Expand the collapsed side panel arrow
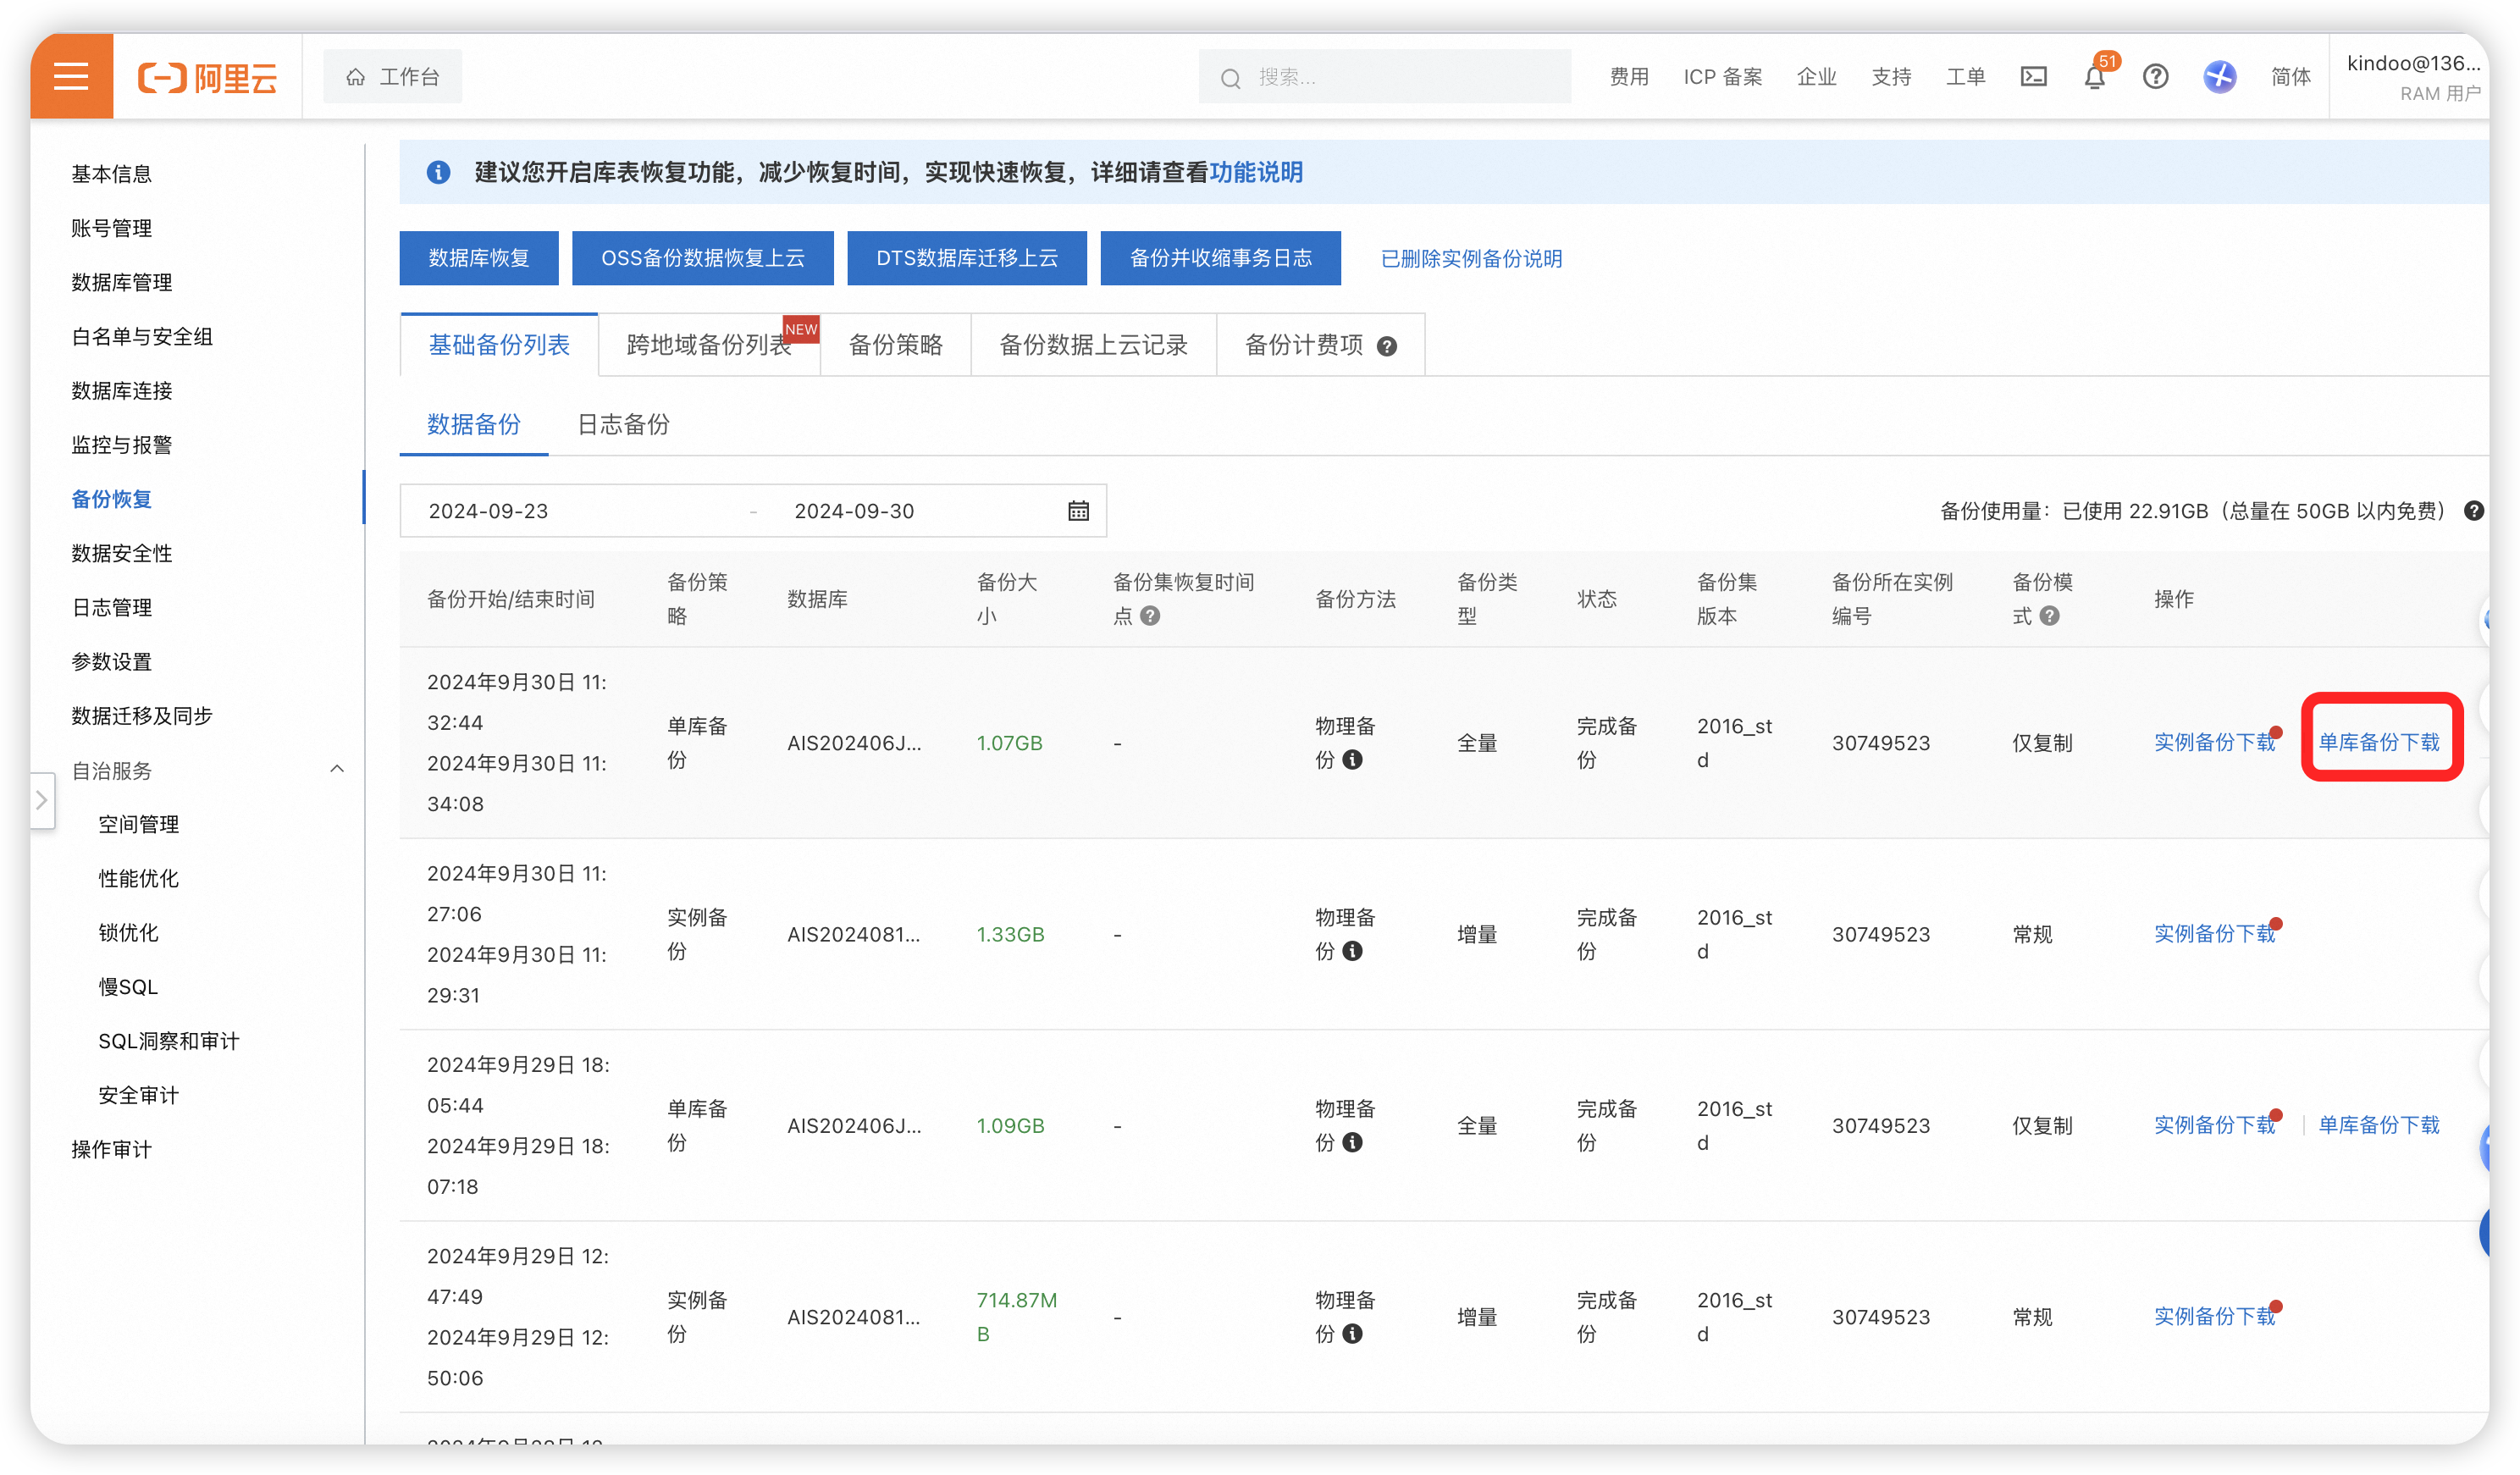This screenshot has width=2520, height=1475. click(x=42, y=800)
